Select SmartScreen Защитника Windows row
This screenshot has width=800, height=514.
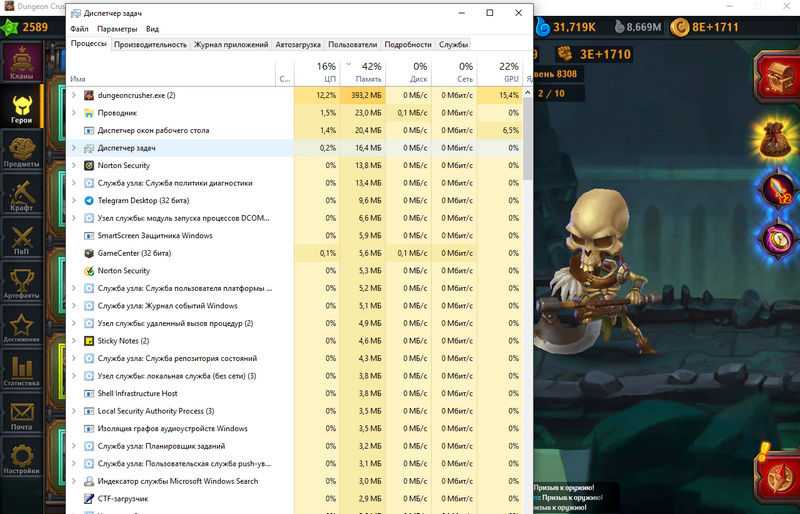point(295,236)
